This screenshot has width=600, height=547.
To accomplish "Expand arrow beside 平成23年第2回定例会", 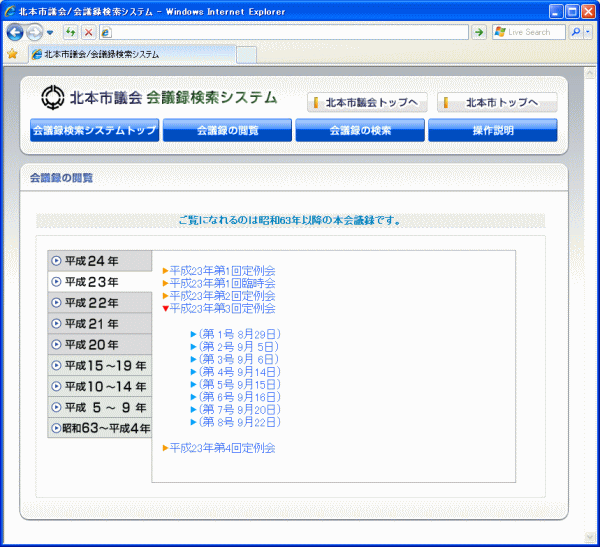I will pos(166,296).
